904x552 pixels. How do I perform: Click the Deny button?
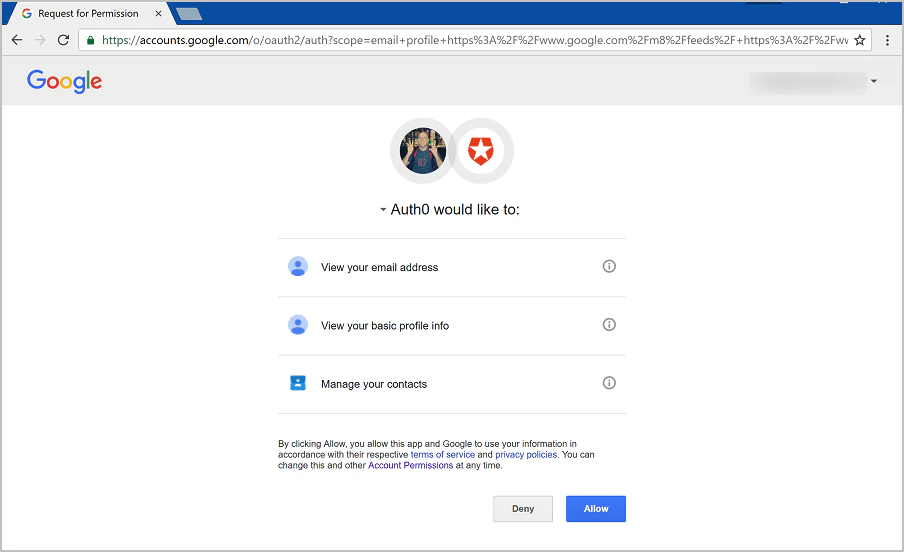pyautogui.click(x=523, y=509)
